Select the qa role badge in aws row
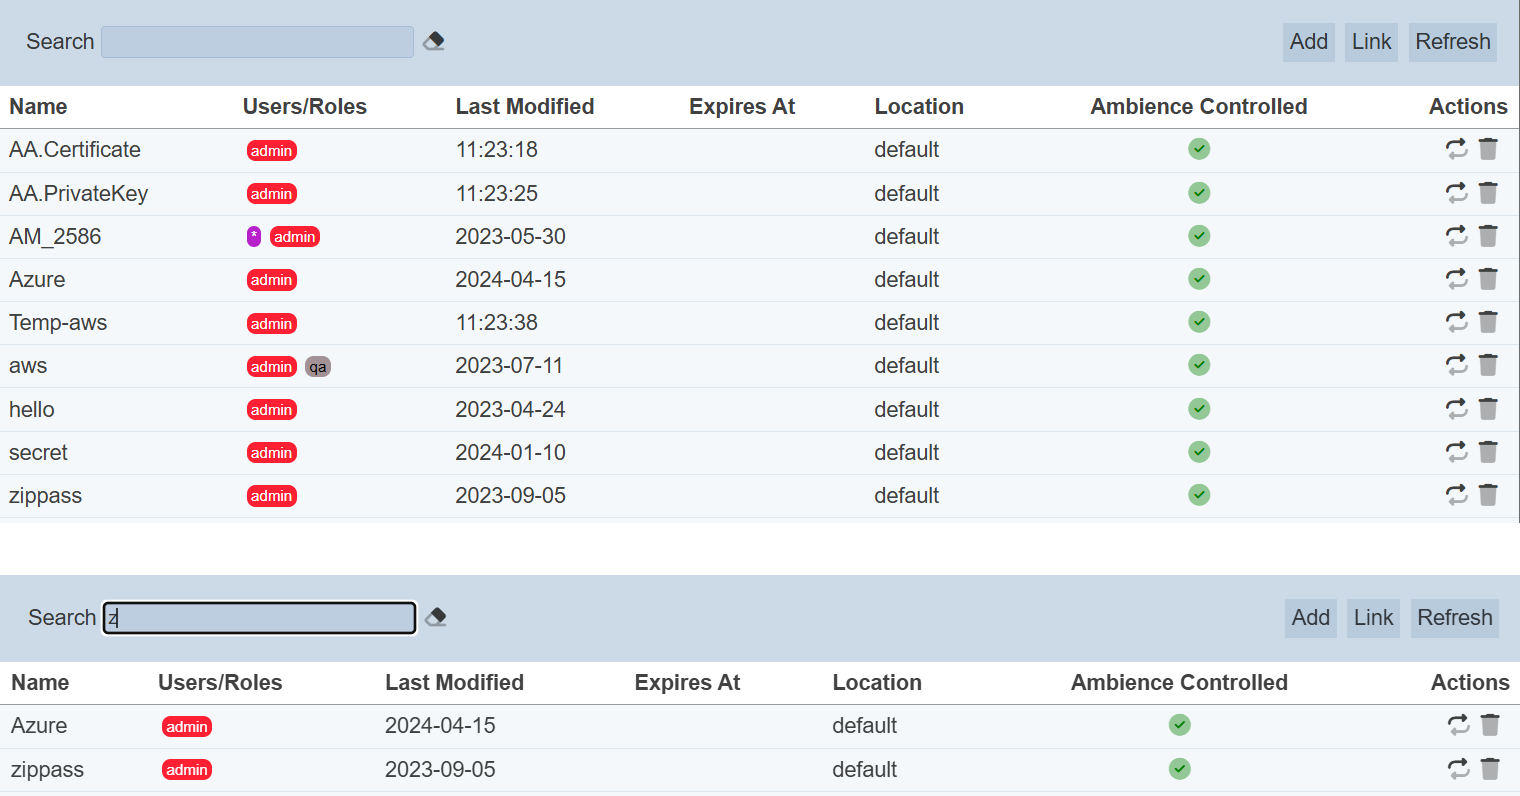 (317, 367)
